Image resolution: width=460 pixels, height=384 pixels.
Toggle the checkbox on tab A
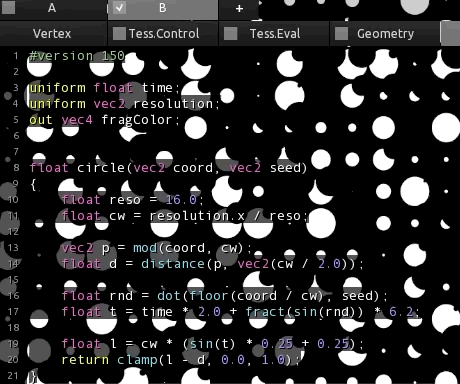(x=8, y=8)
